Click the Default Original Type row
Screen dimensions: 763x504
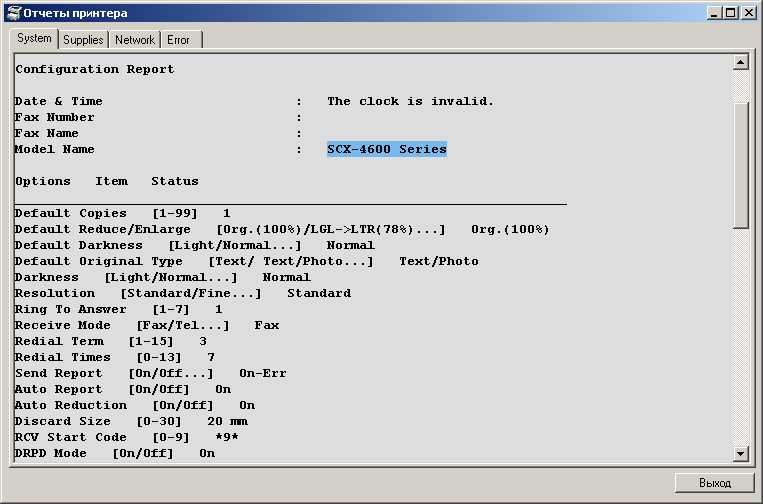[247, 262]
